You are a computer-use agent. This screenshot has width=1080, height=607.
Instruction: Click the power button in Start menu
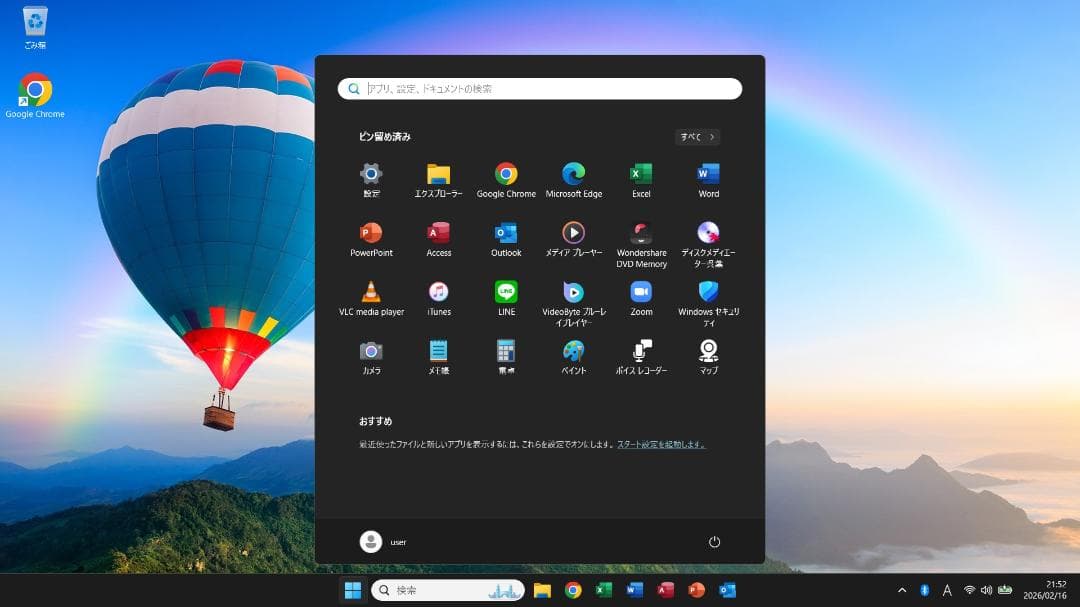pos(714,542)
